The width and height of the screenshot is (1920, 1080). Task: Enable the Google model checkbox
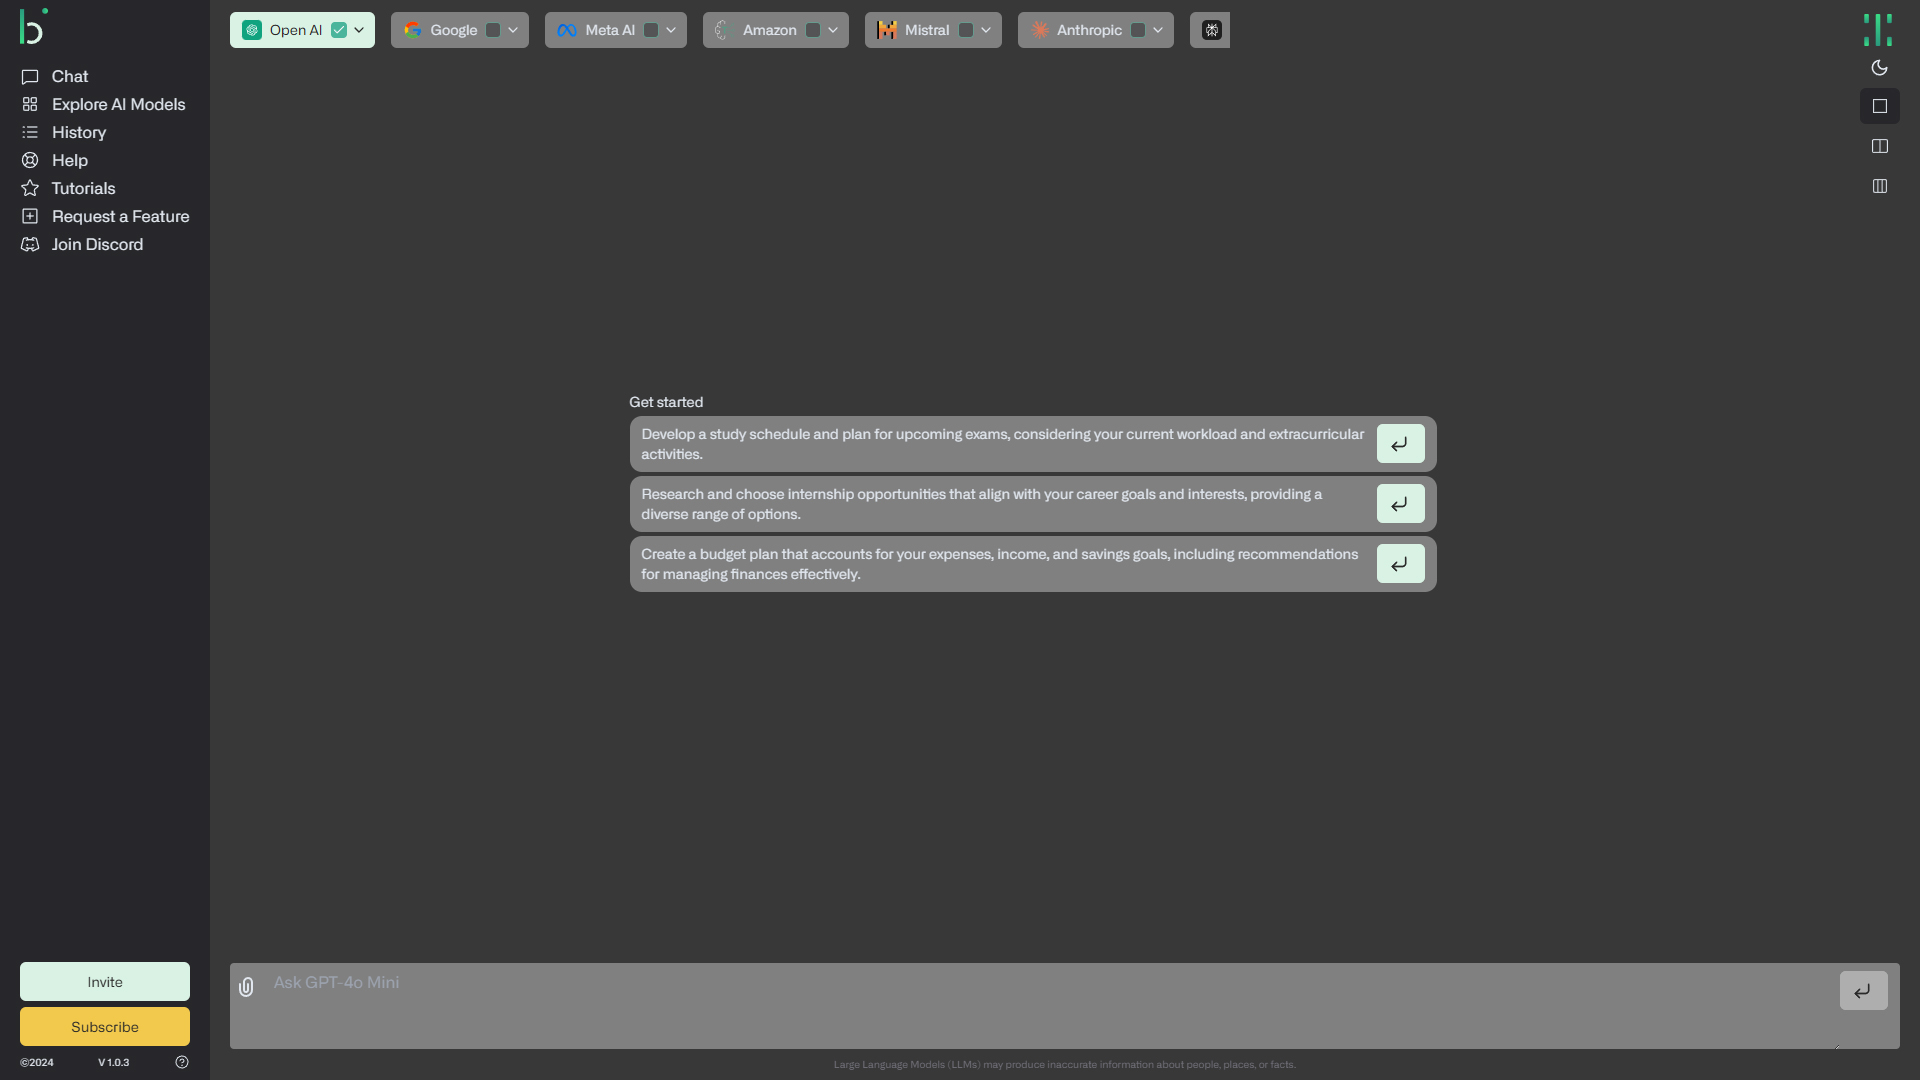click(493, 30)
